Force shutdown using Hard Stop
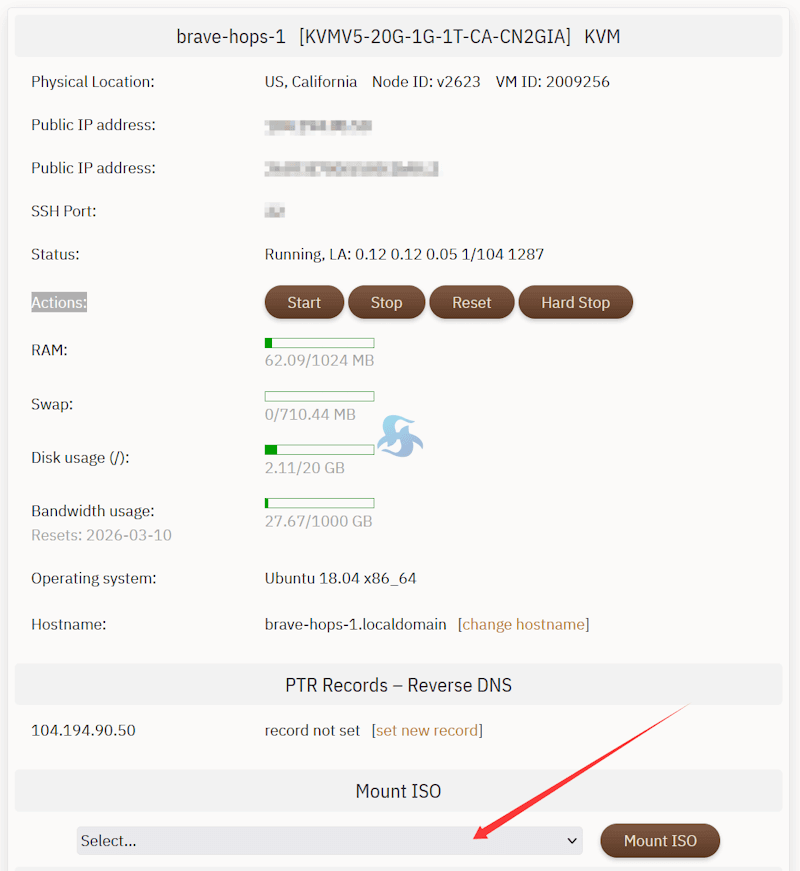This screenshot has height=871, width=800. click(576, 302)
